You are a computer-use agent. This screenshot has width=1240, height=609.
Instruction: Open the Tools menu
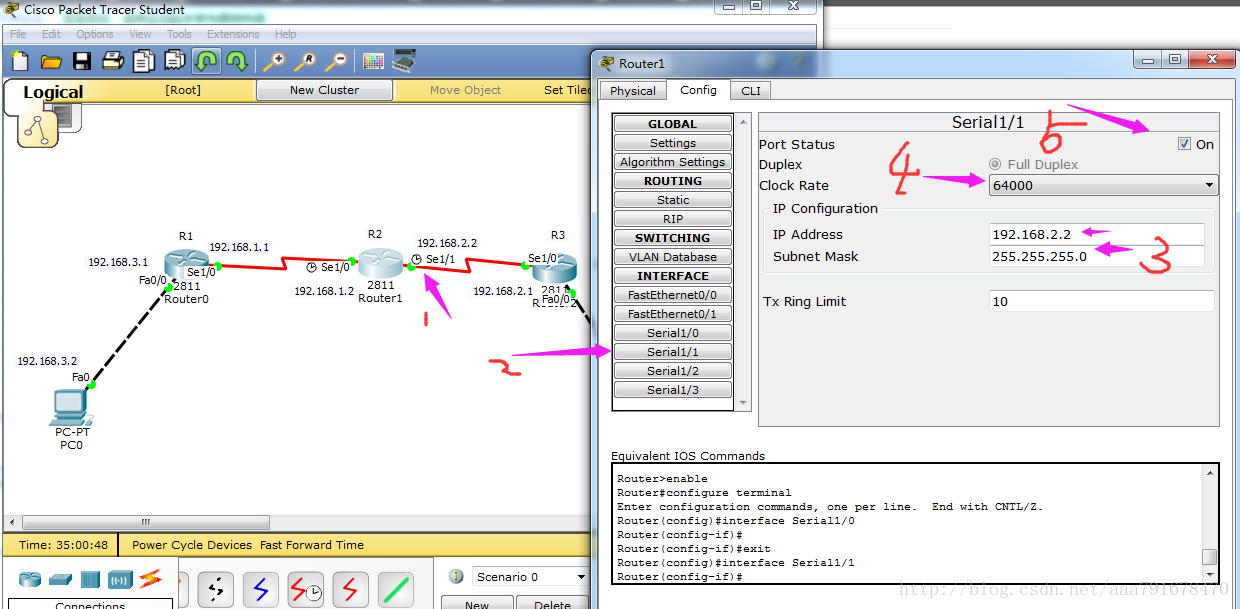pos(179,34)
